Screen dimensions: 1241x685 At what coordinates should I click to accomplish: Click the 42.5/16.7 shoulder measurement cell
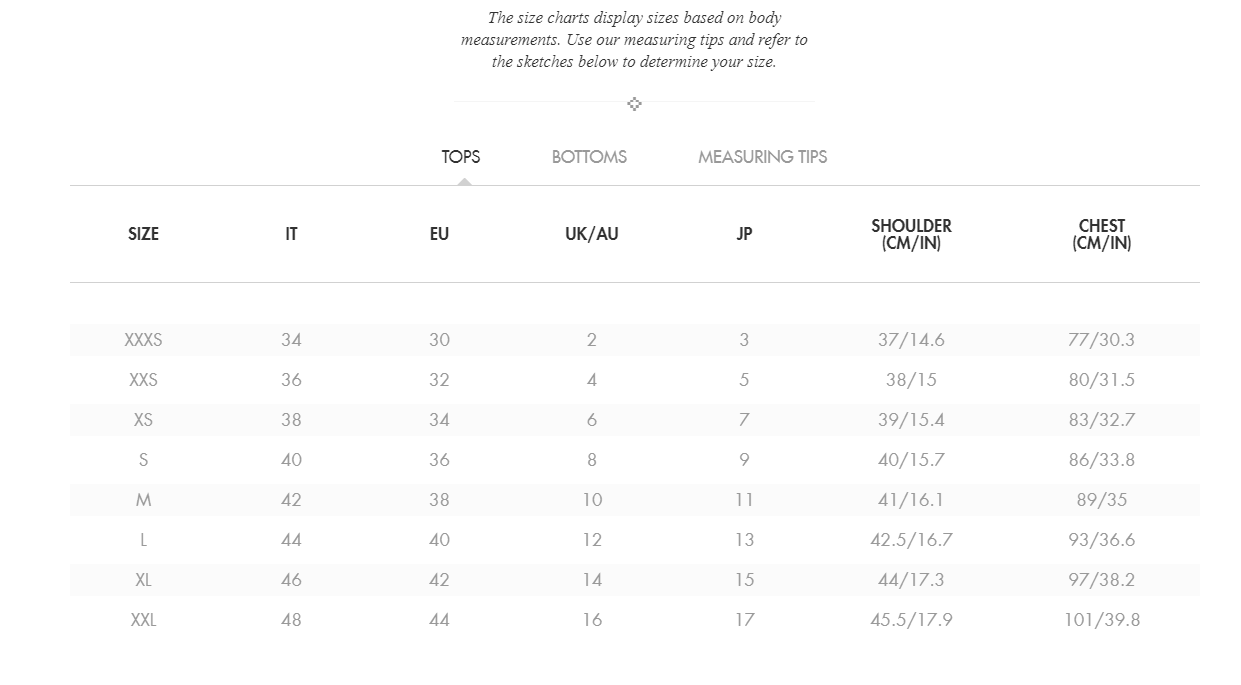pyautogui.click(x=911, y=540)
